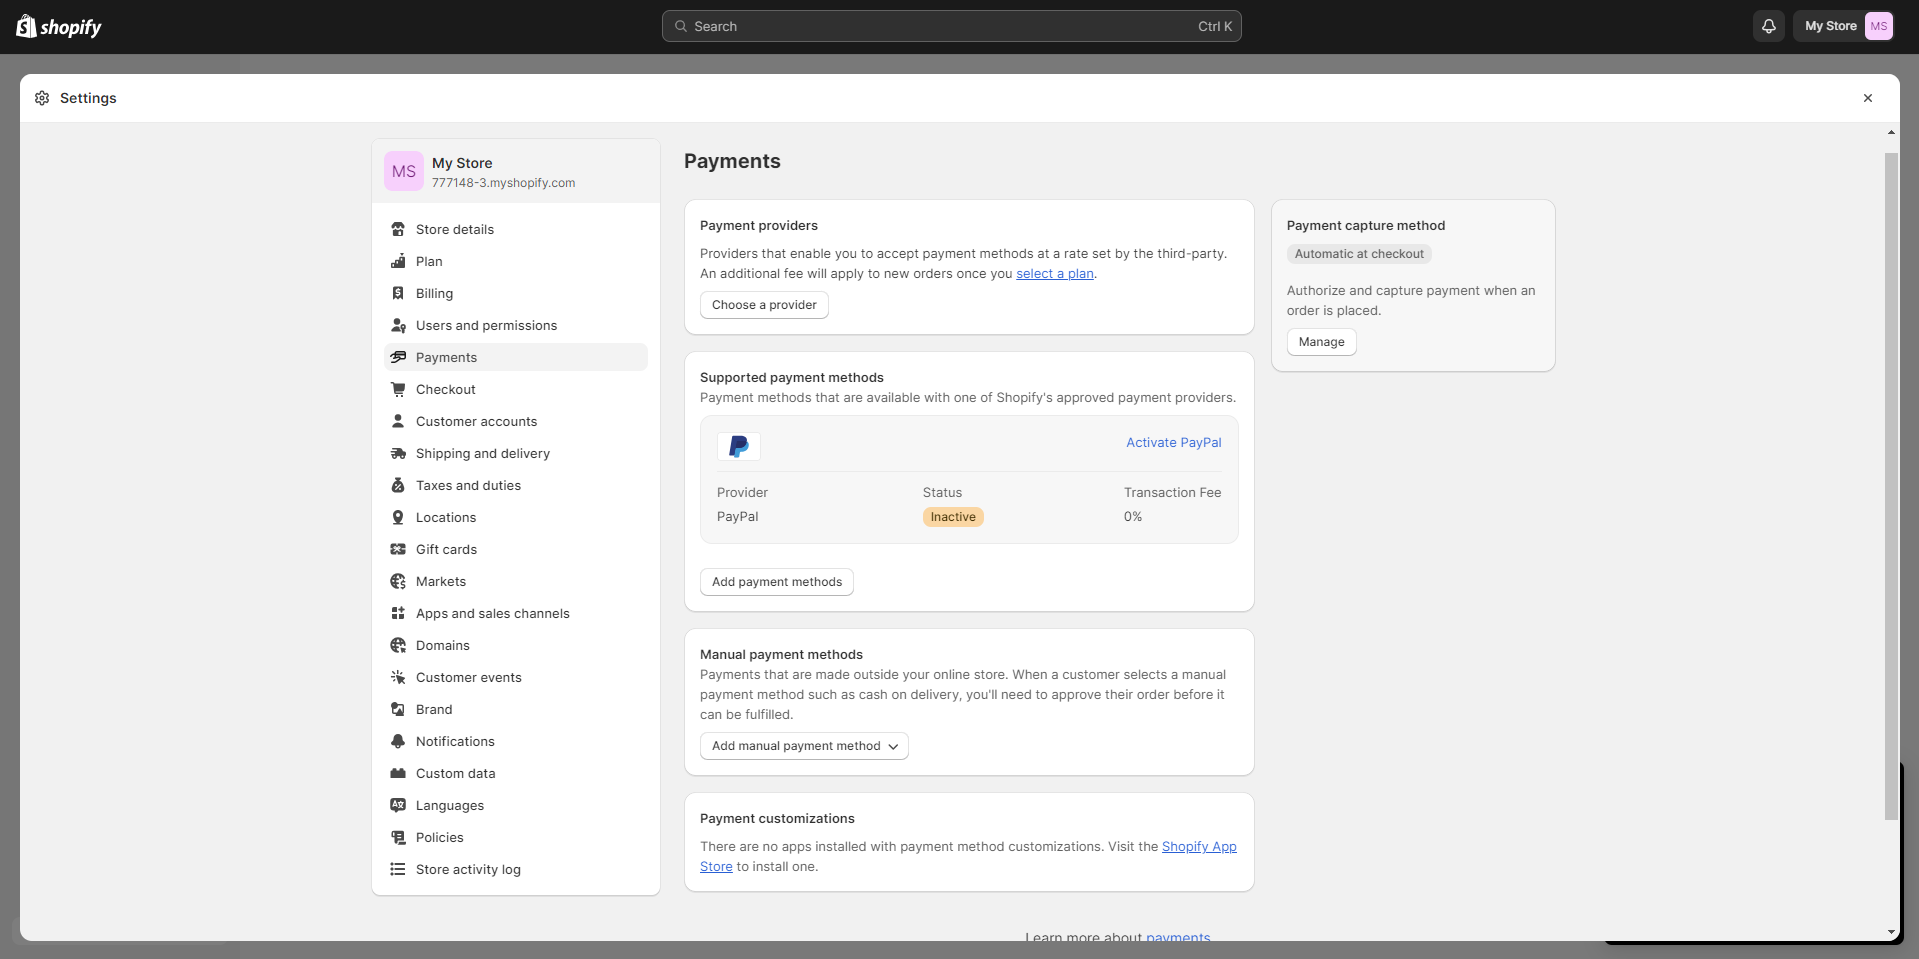The image size is (1919, 959).
Task: Click the Shipping and delivery truck icon
Action: 398,453
